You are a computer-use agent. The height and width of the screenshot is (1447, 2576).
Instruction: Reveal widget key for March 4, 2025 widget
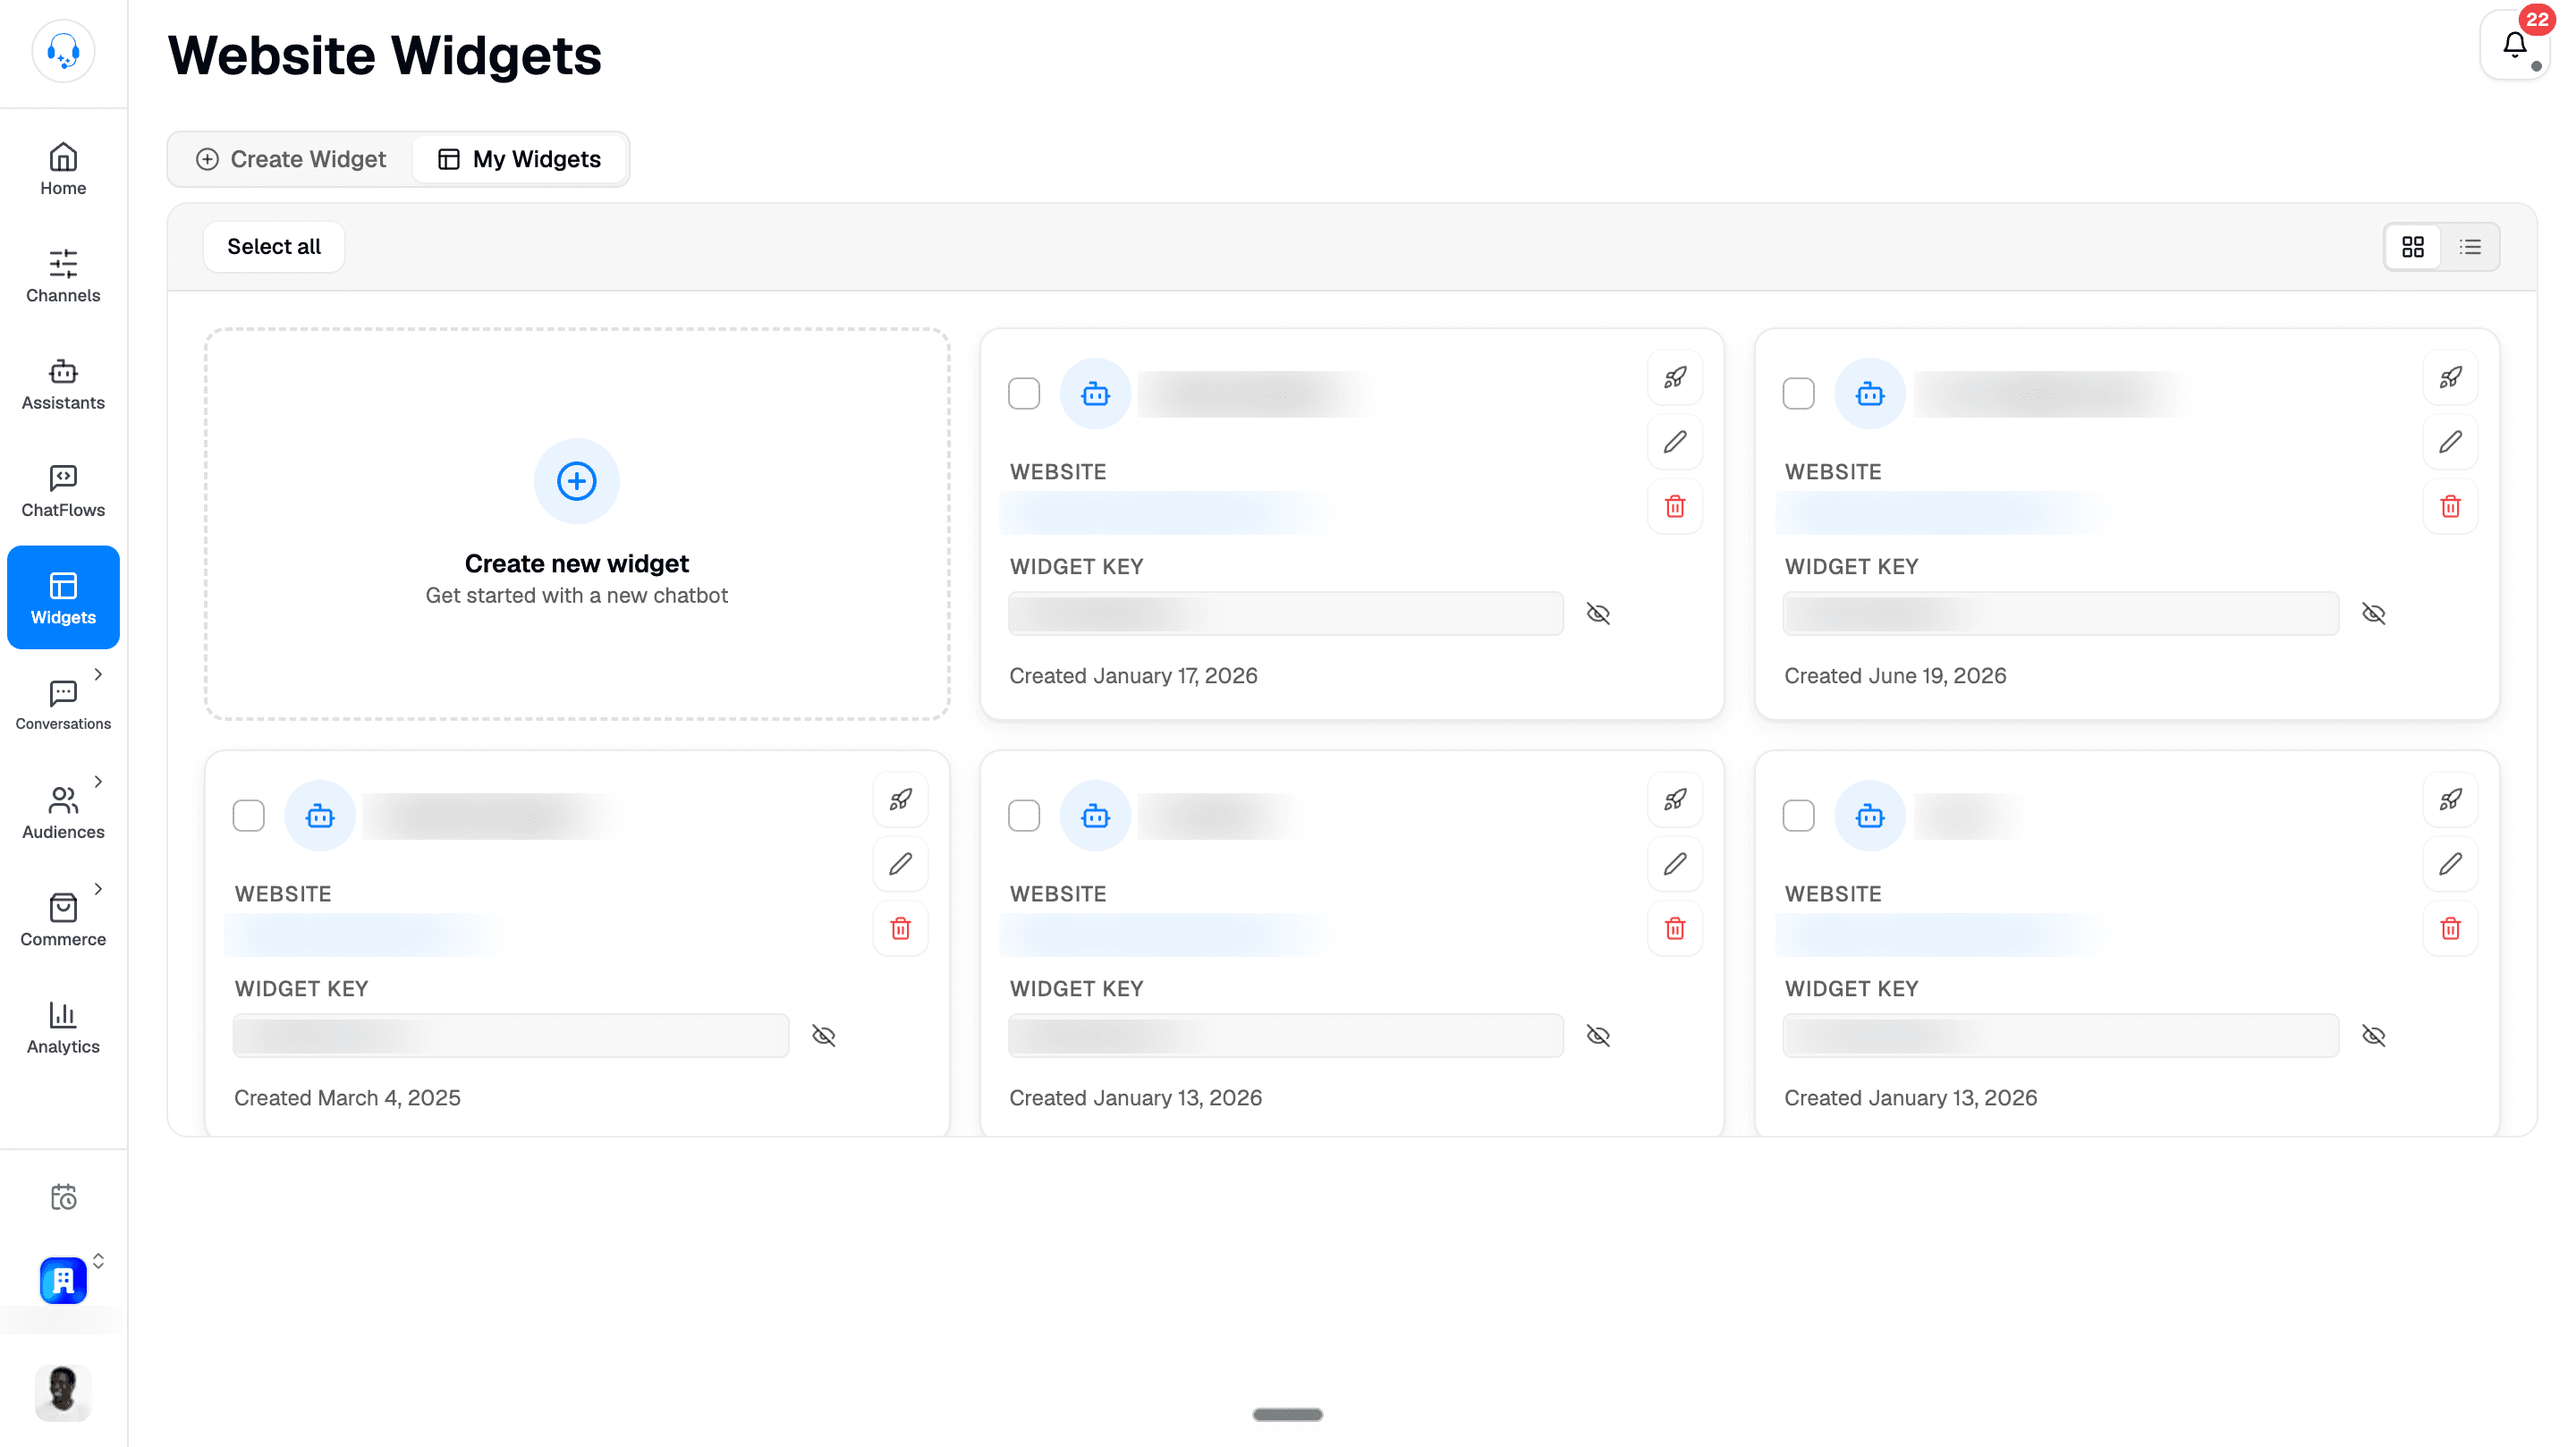click(x=823, y=1036)
